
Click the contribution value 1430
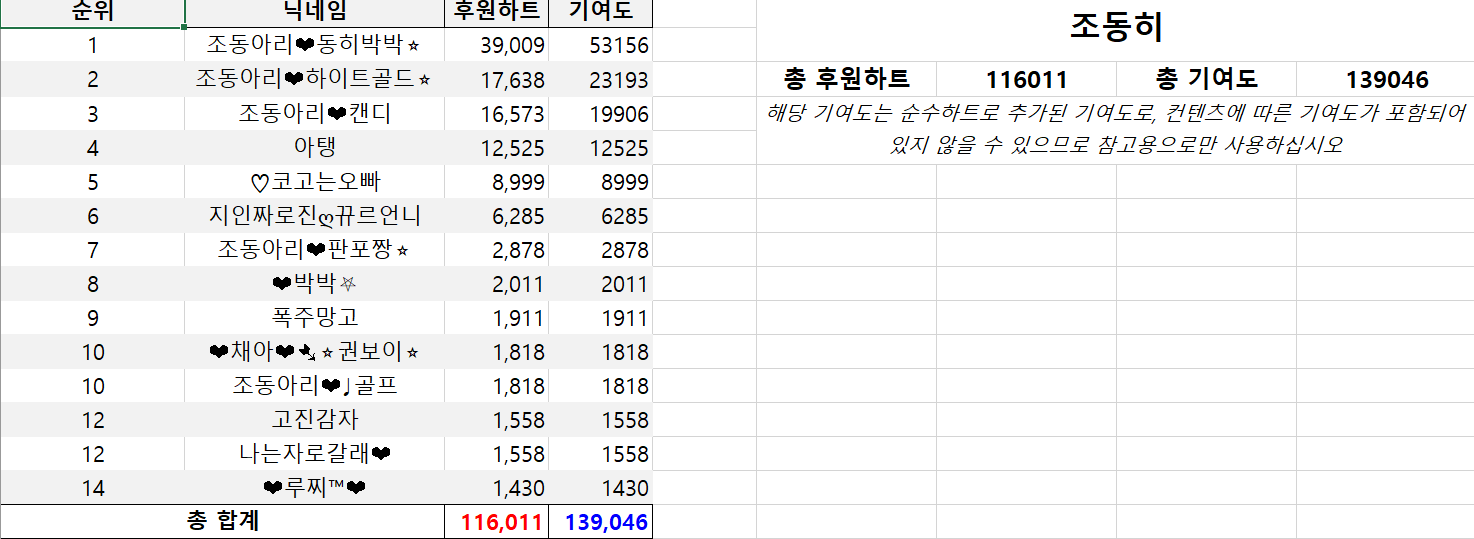601,487
